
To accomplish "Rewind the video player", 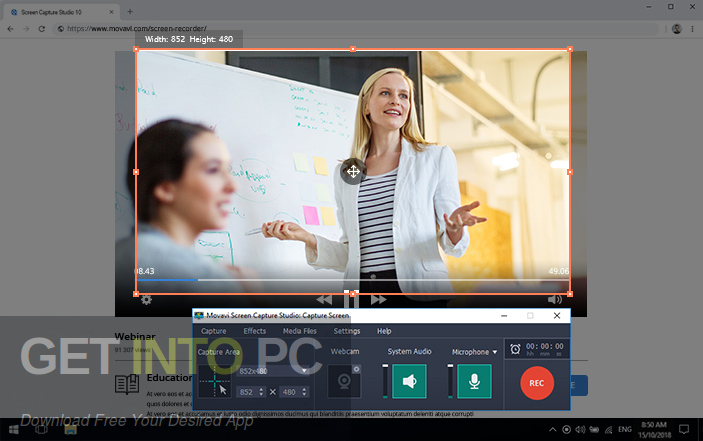I will 324,300.
